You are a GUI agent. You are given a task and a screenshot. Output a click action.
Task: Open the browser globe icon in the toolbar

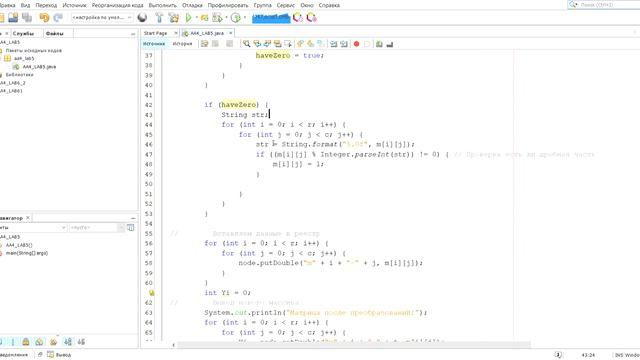point(142,18)
